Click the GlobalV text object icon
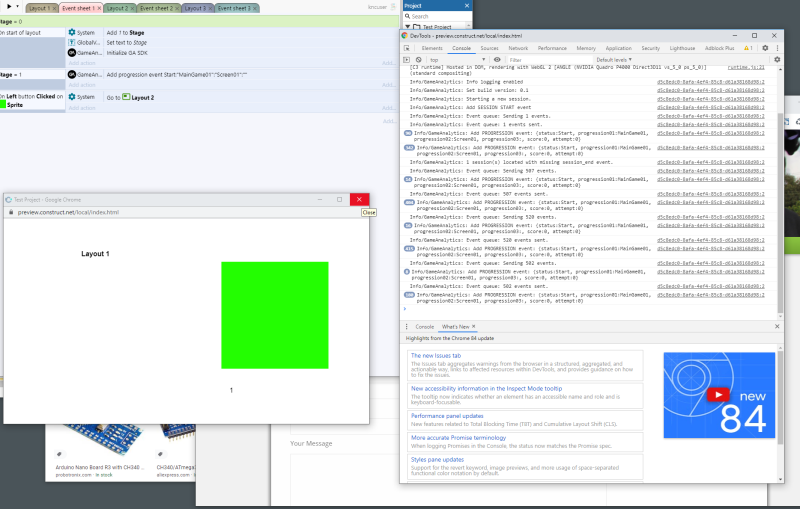Image resolution: width=800 pixels, height=509 pixels. (x=72, y=42)
